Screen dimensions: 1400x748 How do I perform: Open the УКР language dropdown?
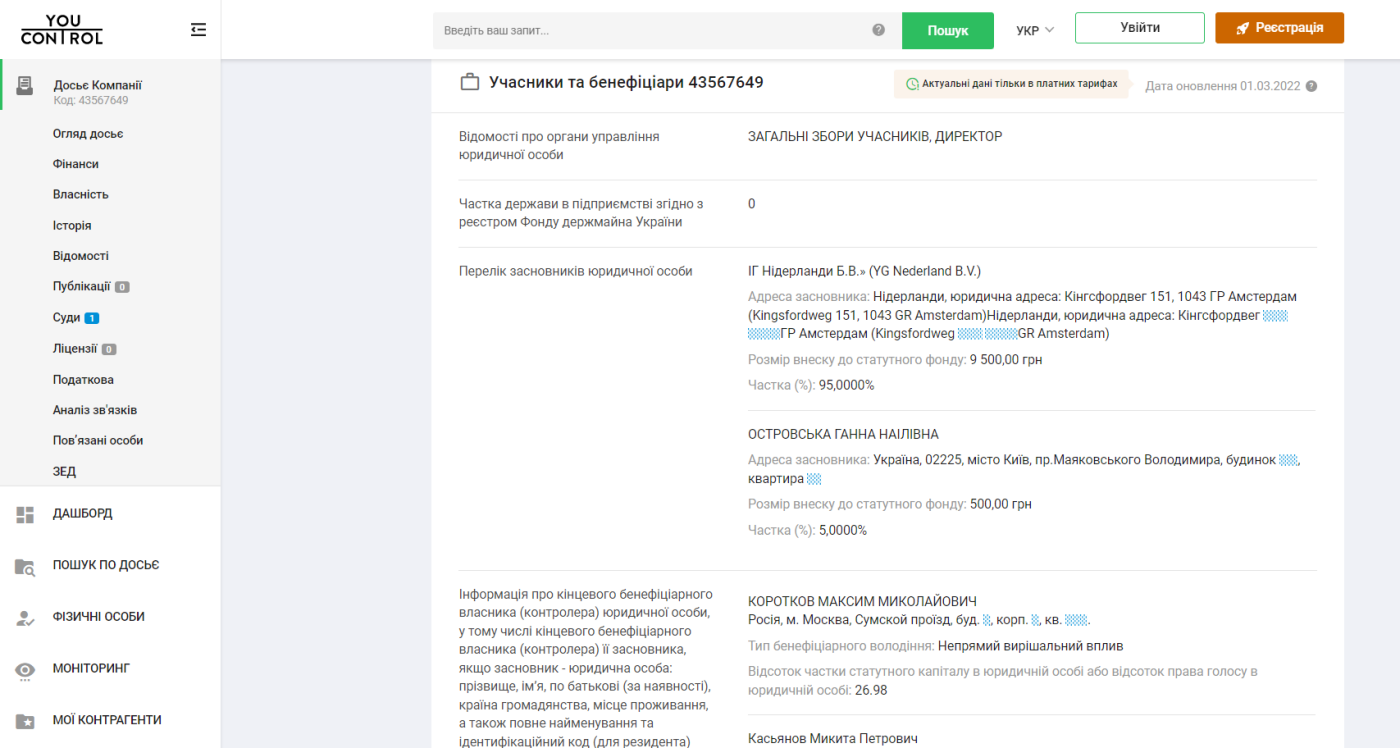tap(1035, 30)
